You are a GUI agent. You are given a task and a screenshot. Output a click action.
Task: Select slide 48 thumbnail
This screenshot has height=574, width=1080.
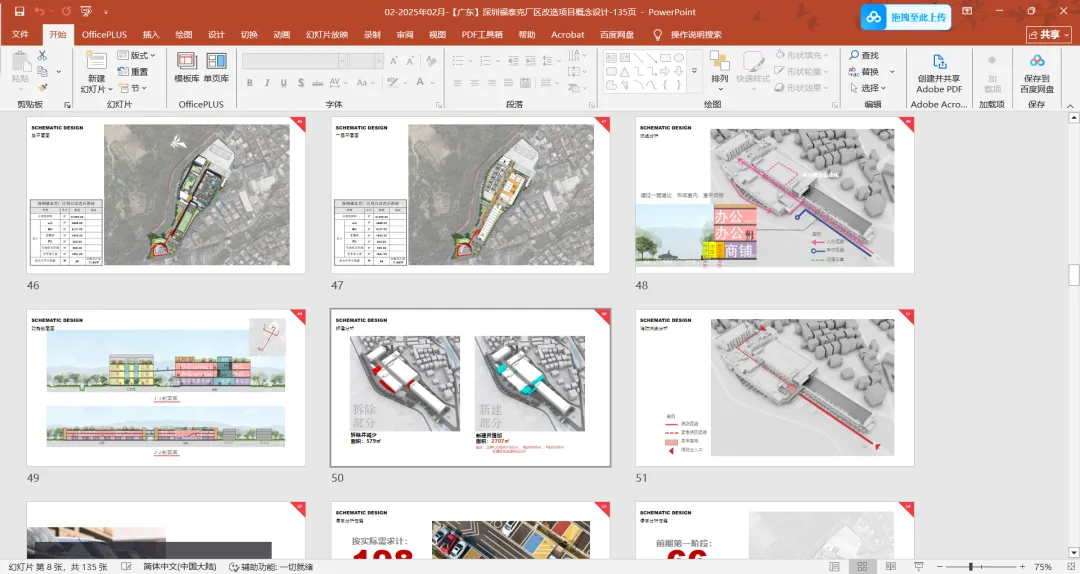pos(775,195)
